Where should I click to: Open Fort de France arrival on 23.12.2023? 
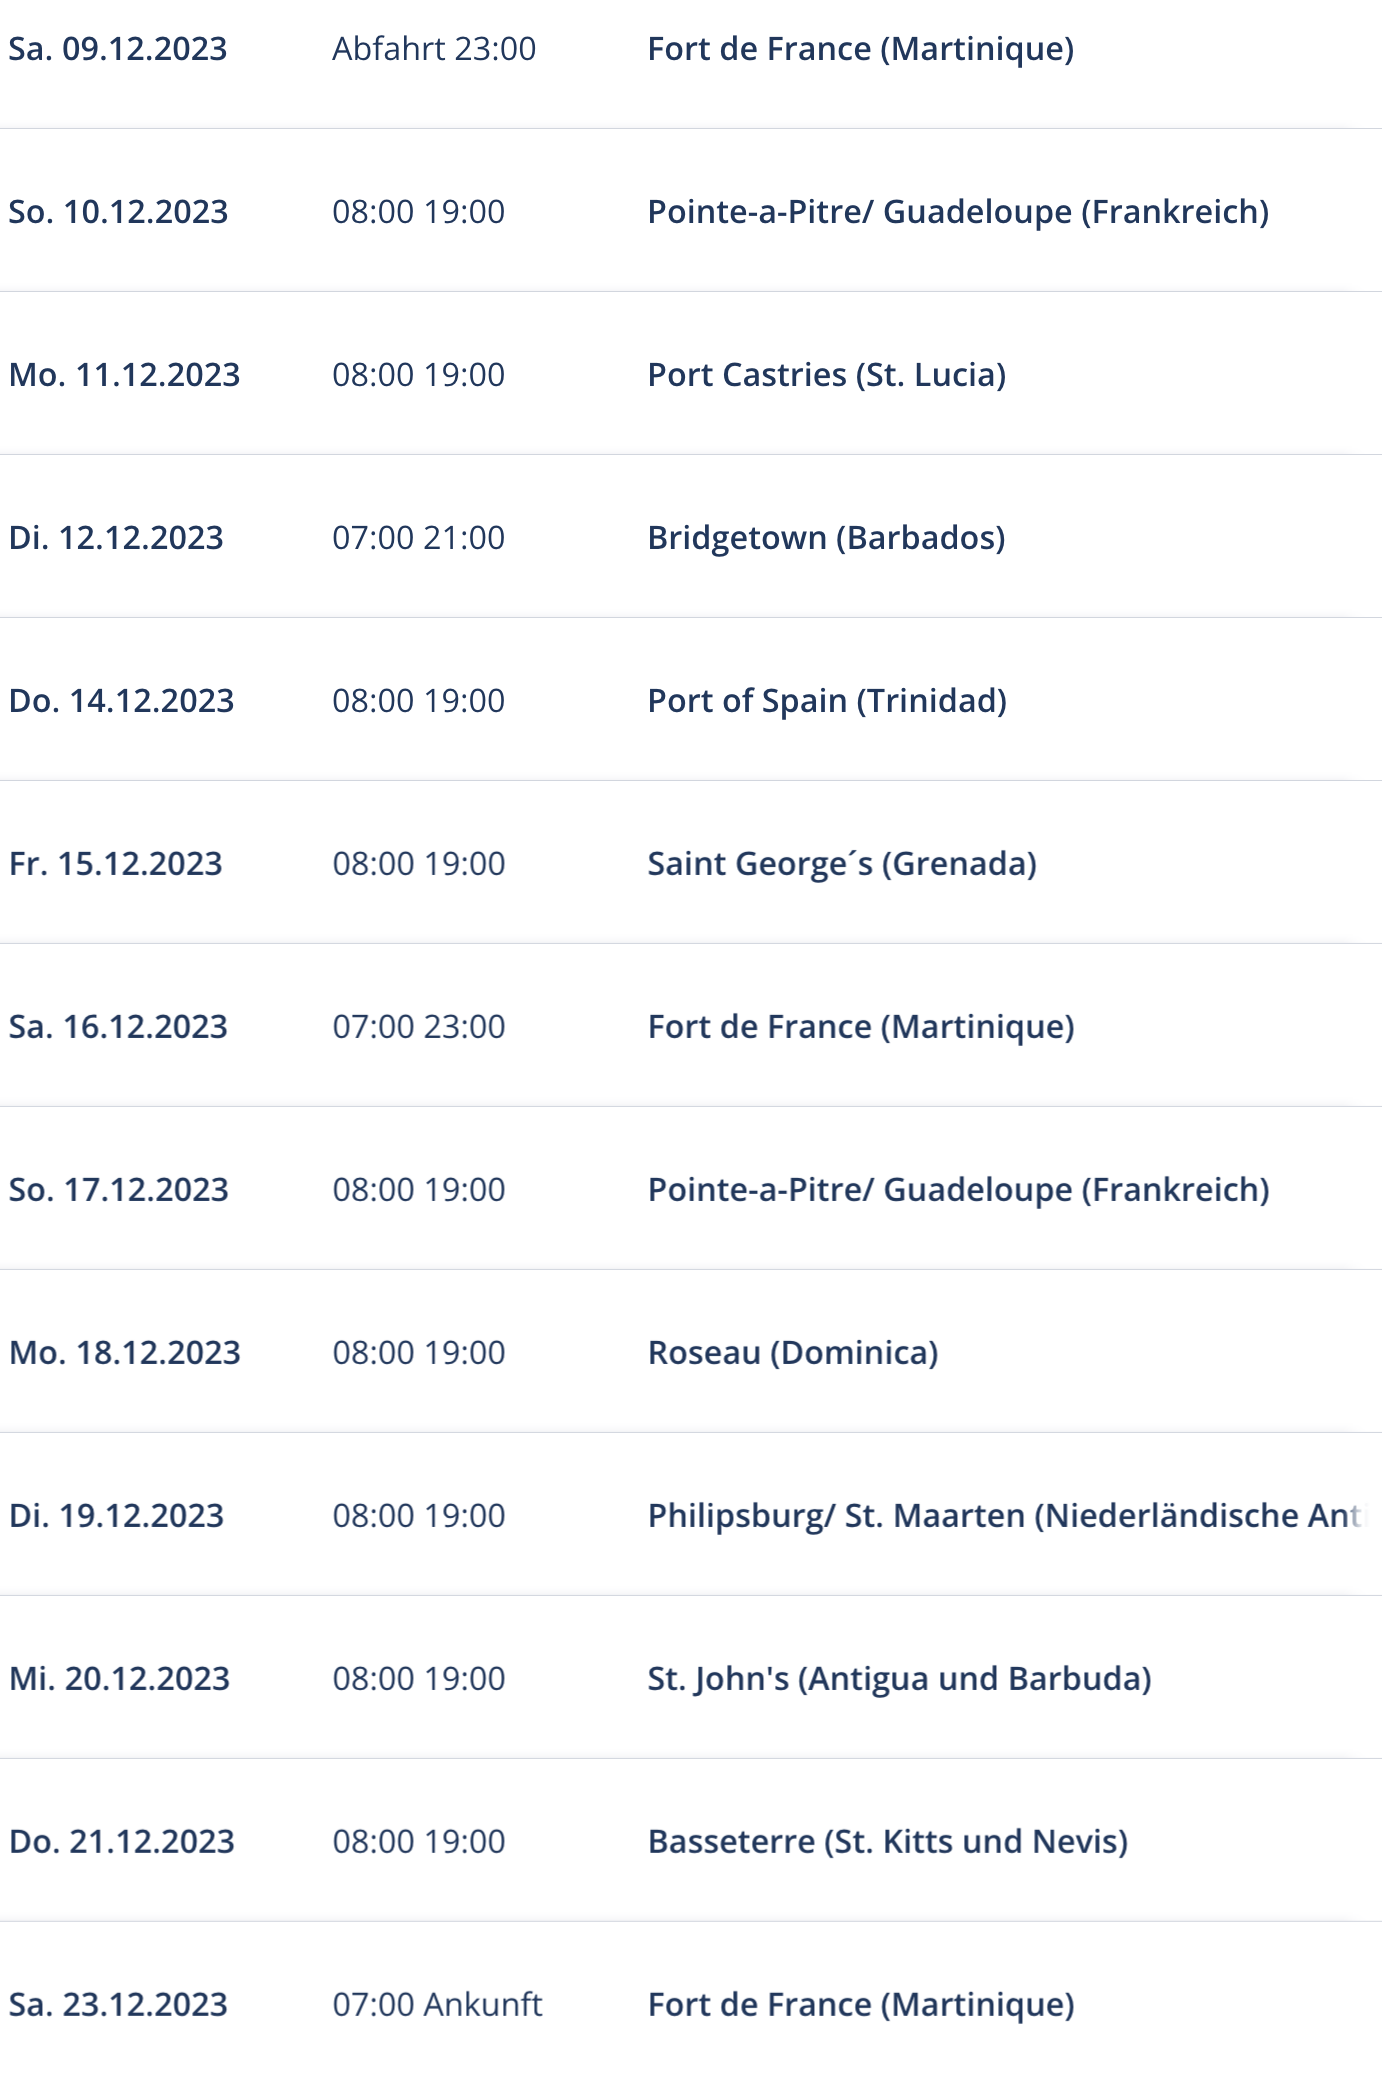tap(861, 2005)
